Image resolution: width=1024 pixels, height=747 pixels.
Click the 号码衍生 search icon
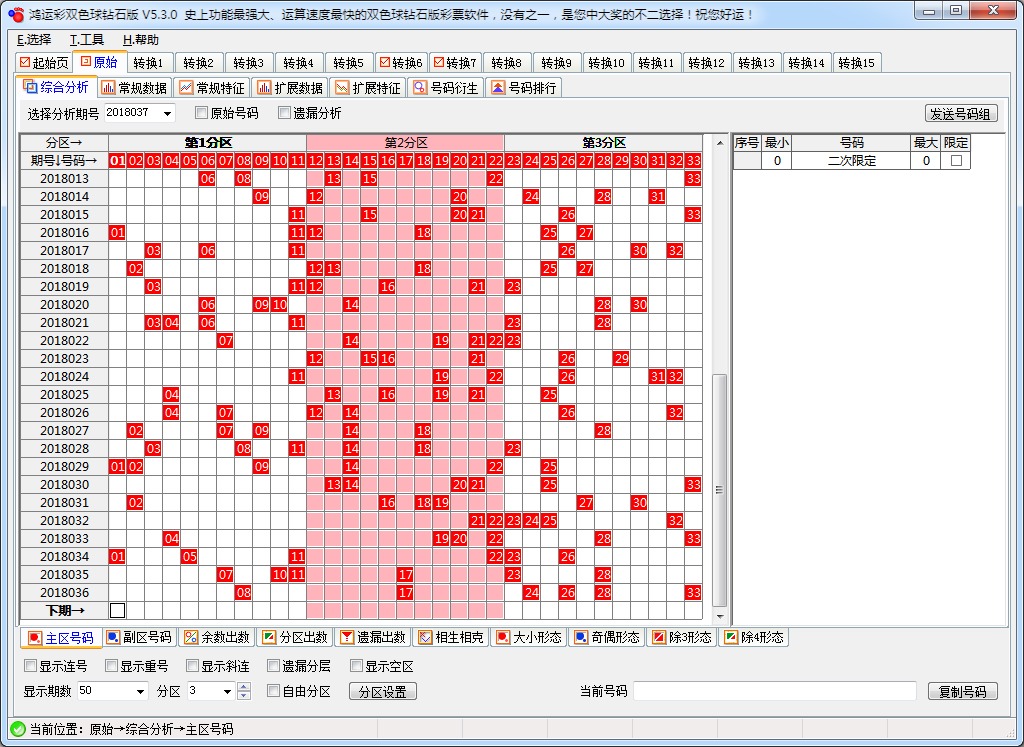[x=420, y=88]
